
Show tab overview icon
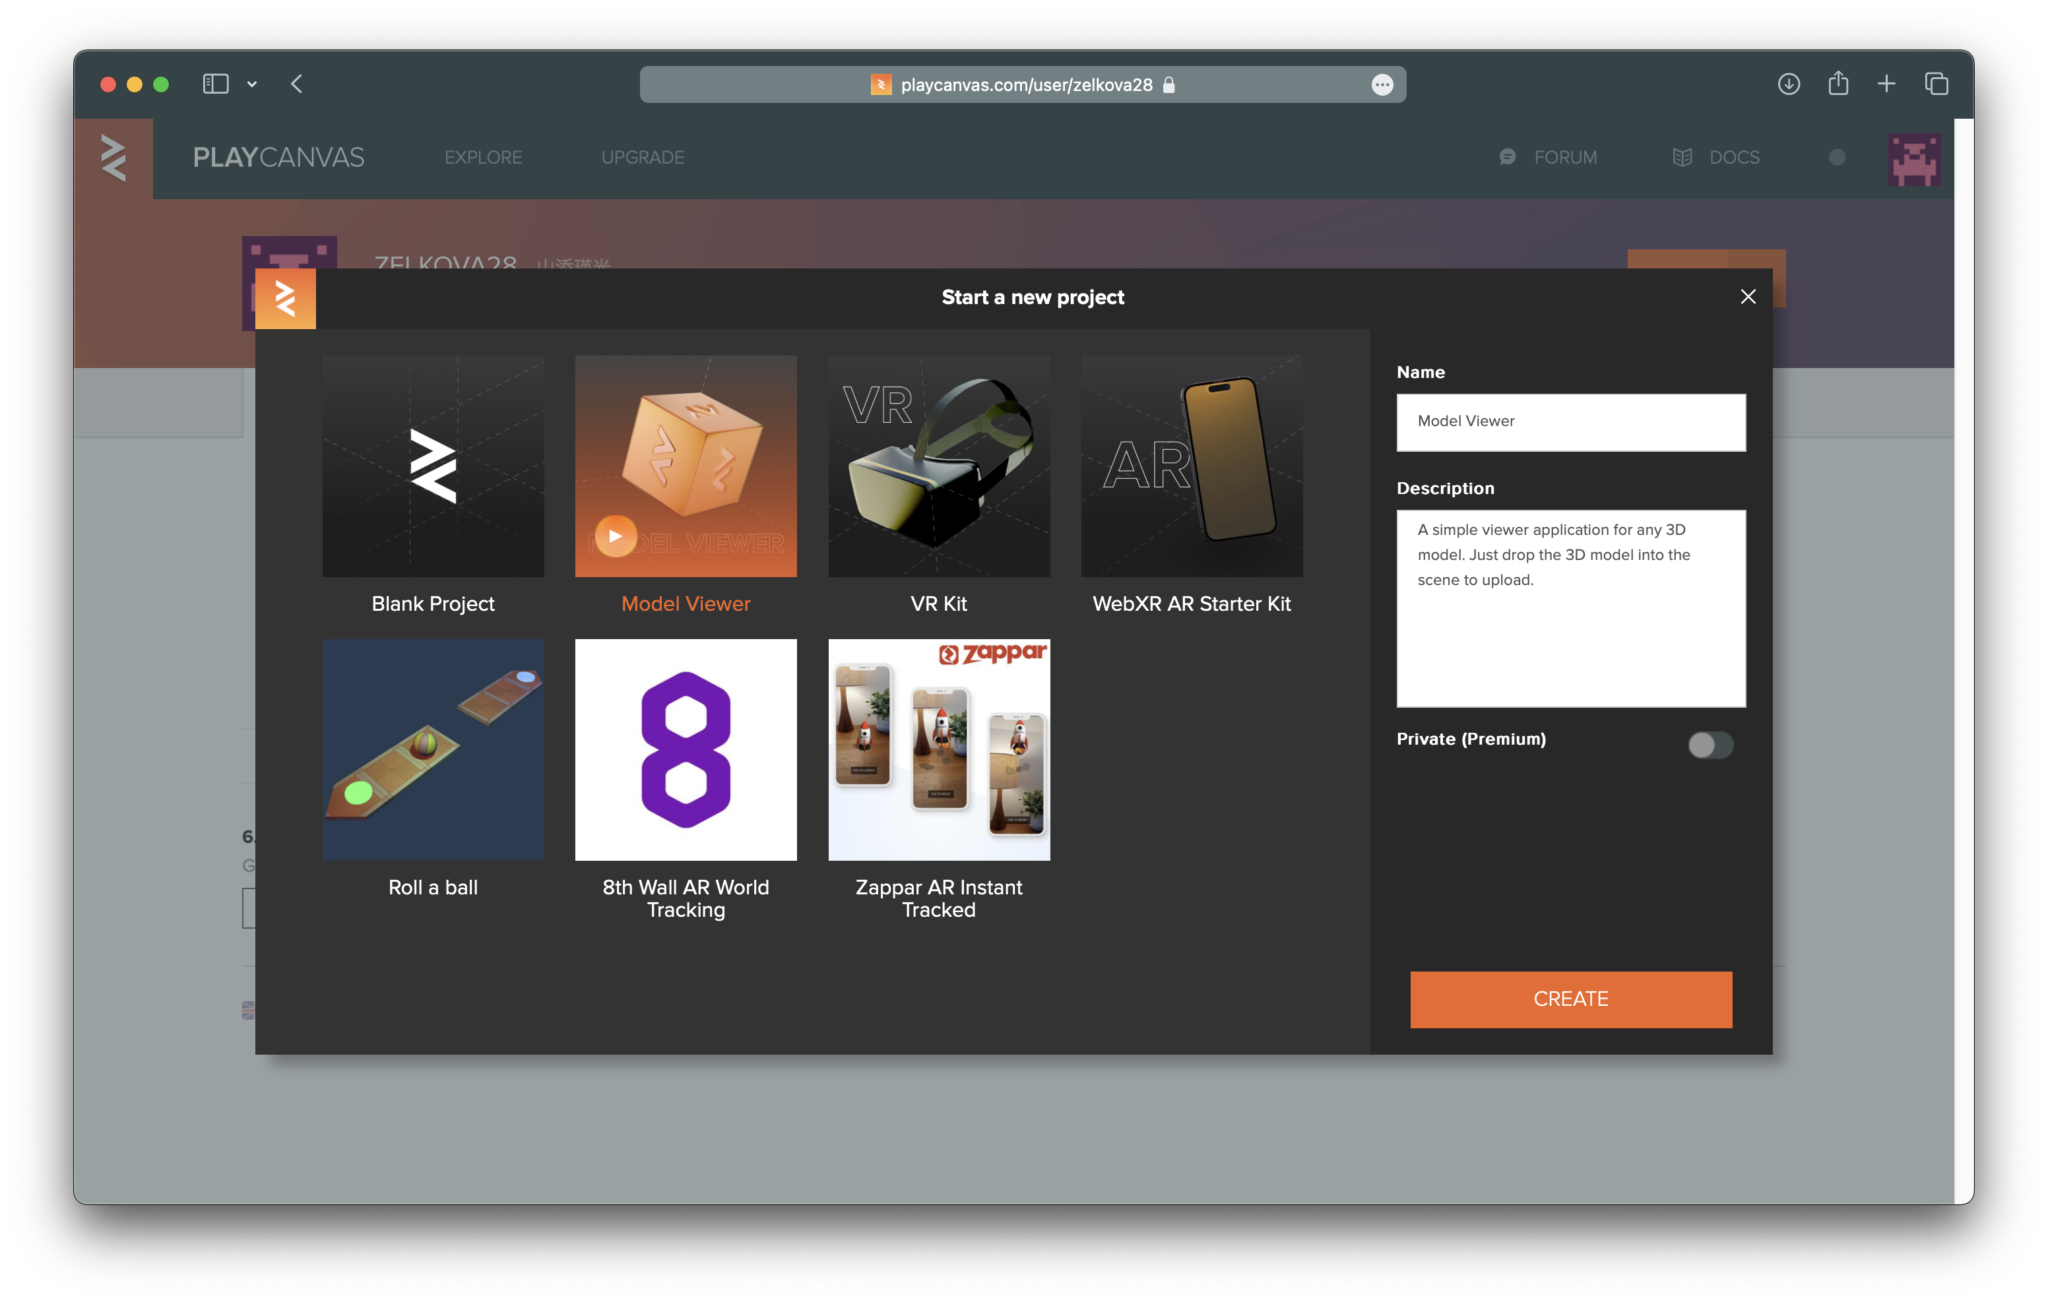point(1936,84)
